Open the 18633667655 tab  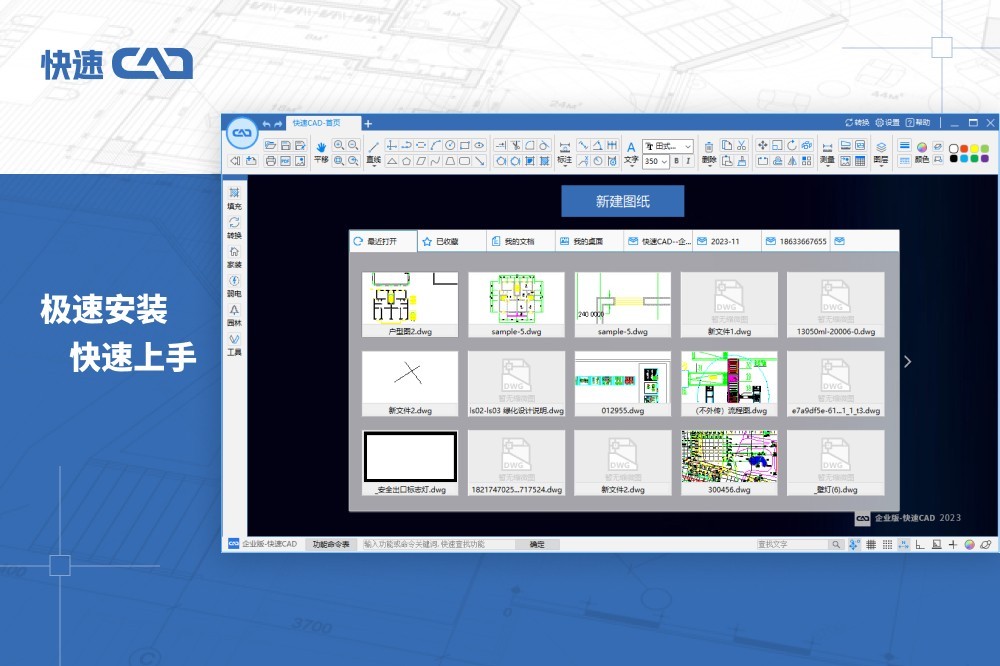[795, 241]
